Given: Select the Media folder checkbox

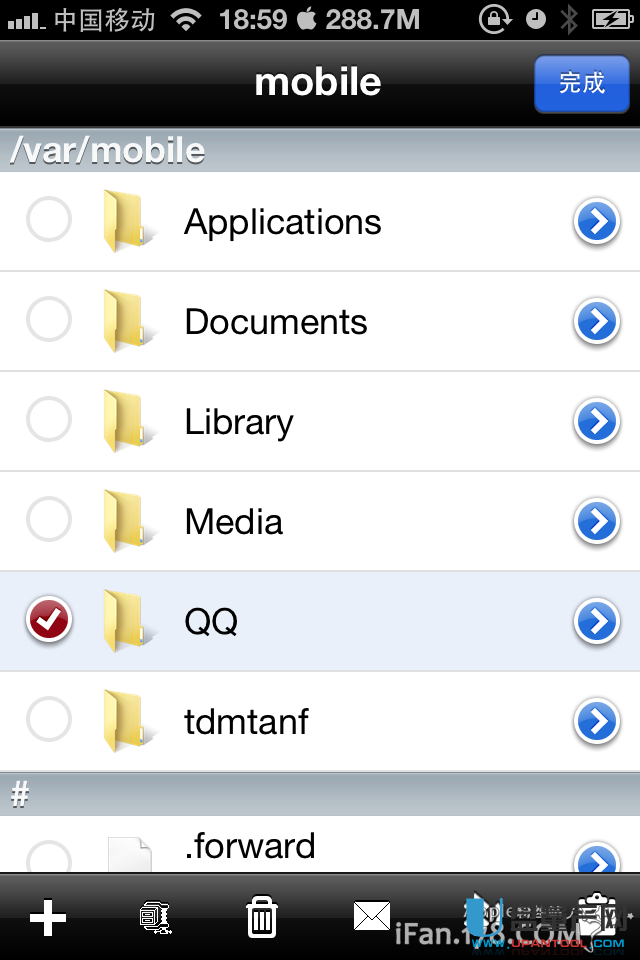Looking at the screenshot, I should 48,520.
